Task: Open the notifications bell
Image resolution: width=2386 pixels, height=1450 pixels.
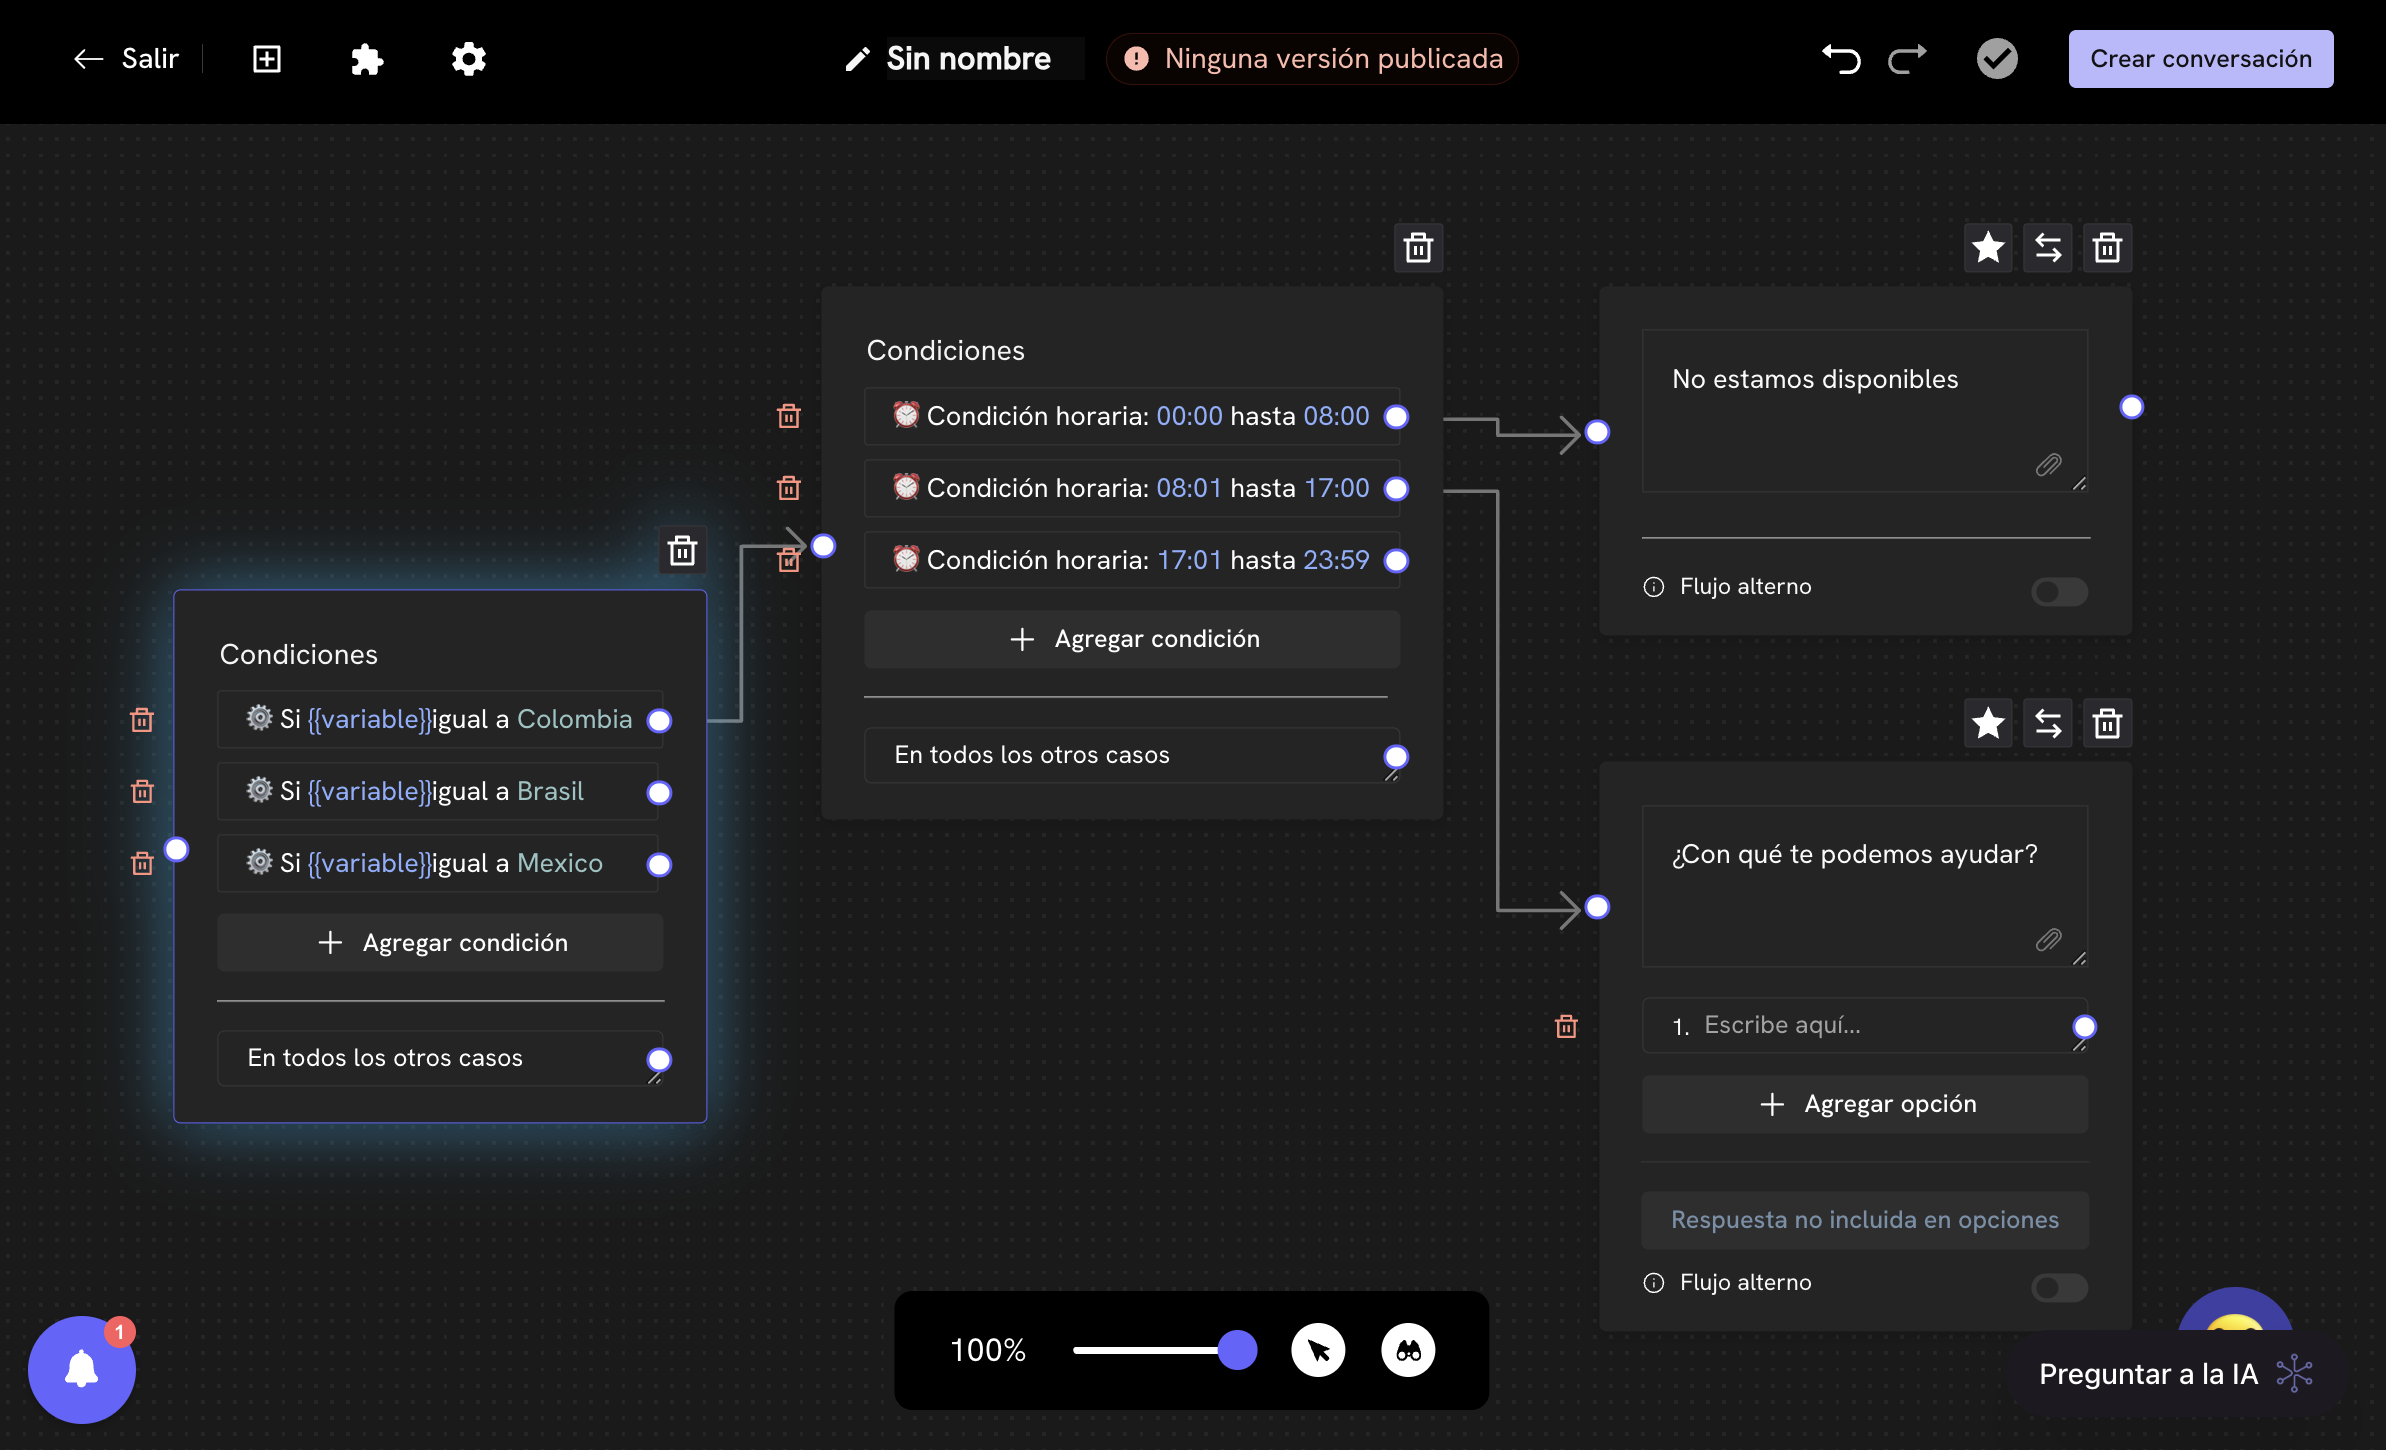Action: (82, 1369)
